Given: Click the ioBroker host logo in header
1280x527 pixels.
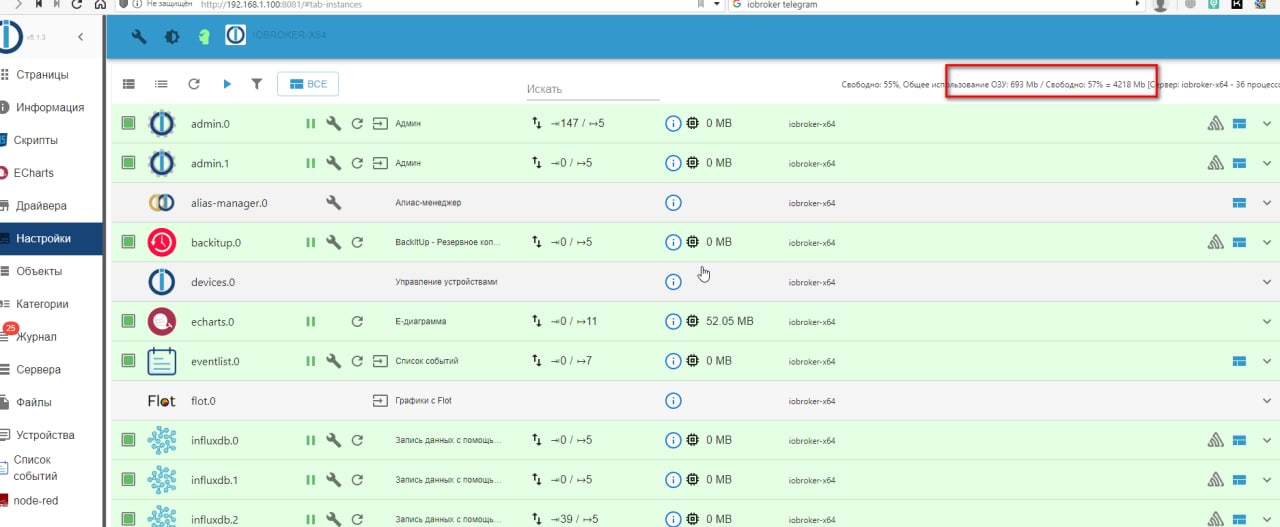Looking at the screenshot, I should pyautogui.click(x=235, y=36).
